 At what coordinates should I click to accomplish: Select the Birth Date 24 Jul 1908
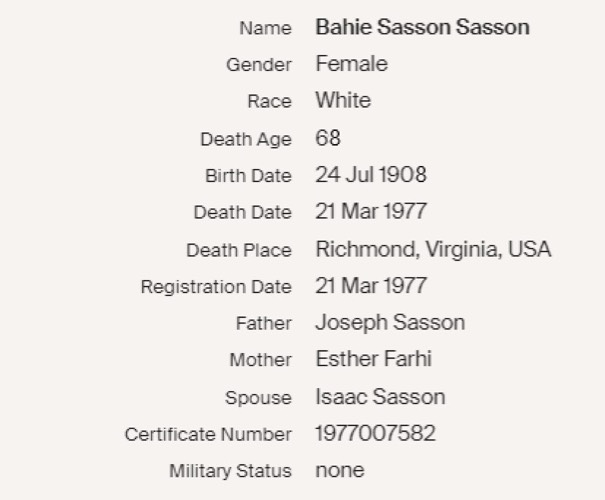pyautogui.click(x=371, y=175)
